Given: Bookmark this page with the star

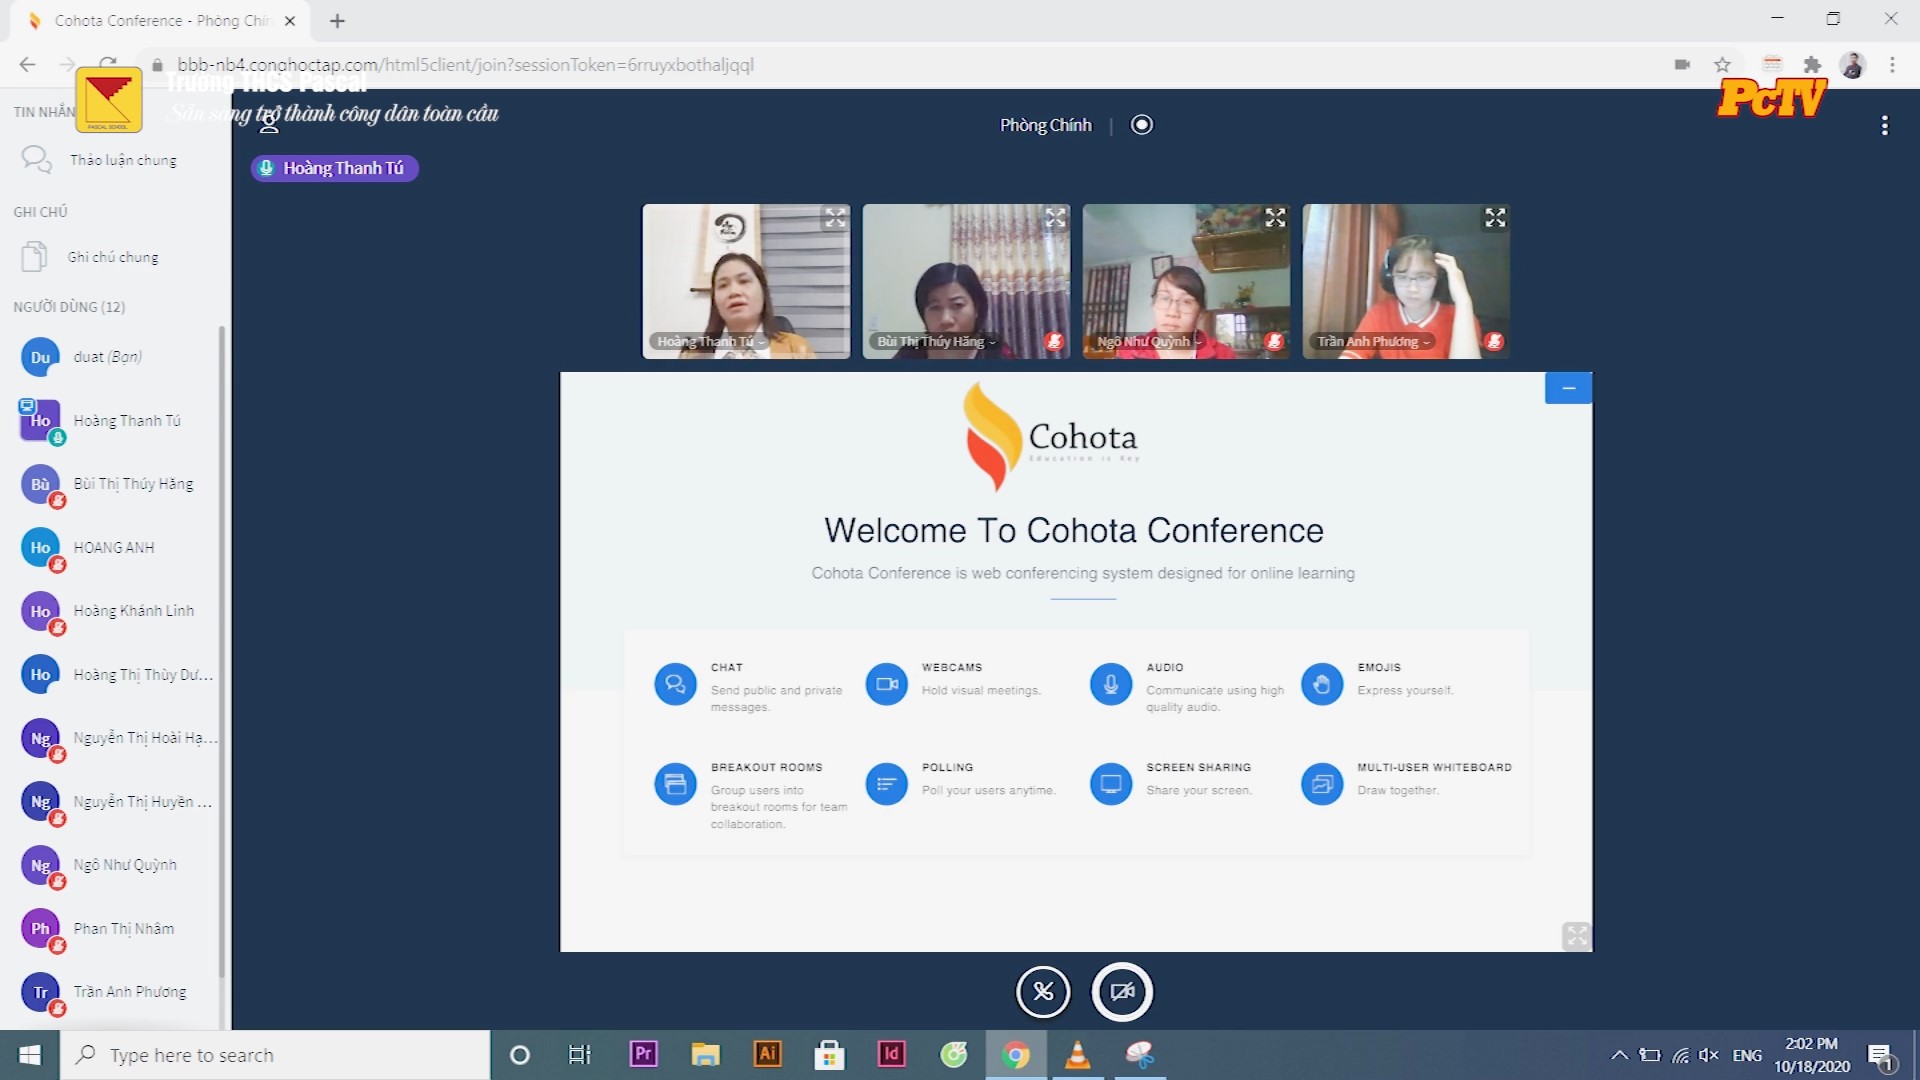Looking at the screenshot, I should 1722,65.
